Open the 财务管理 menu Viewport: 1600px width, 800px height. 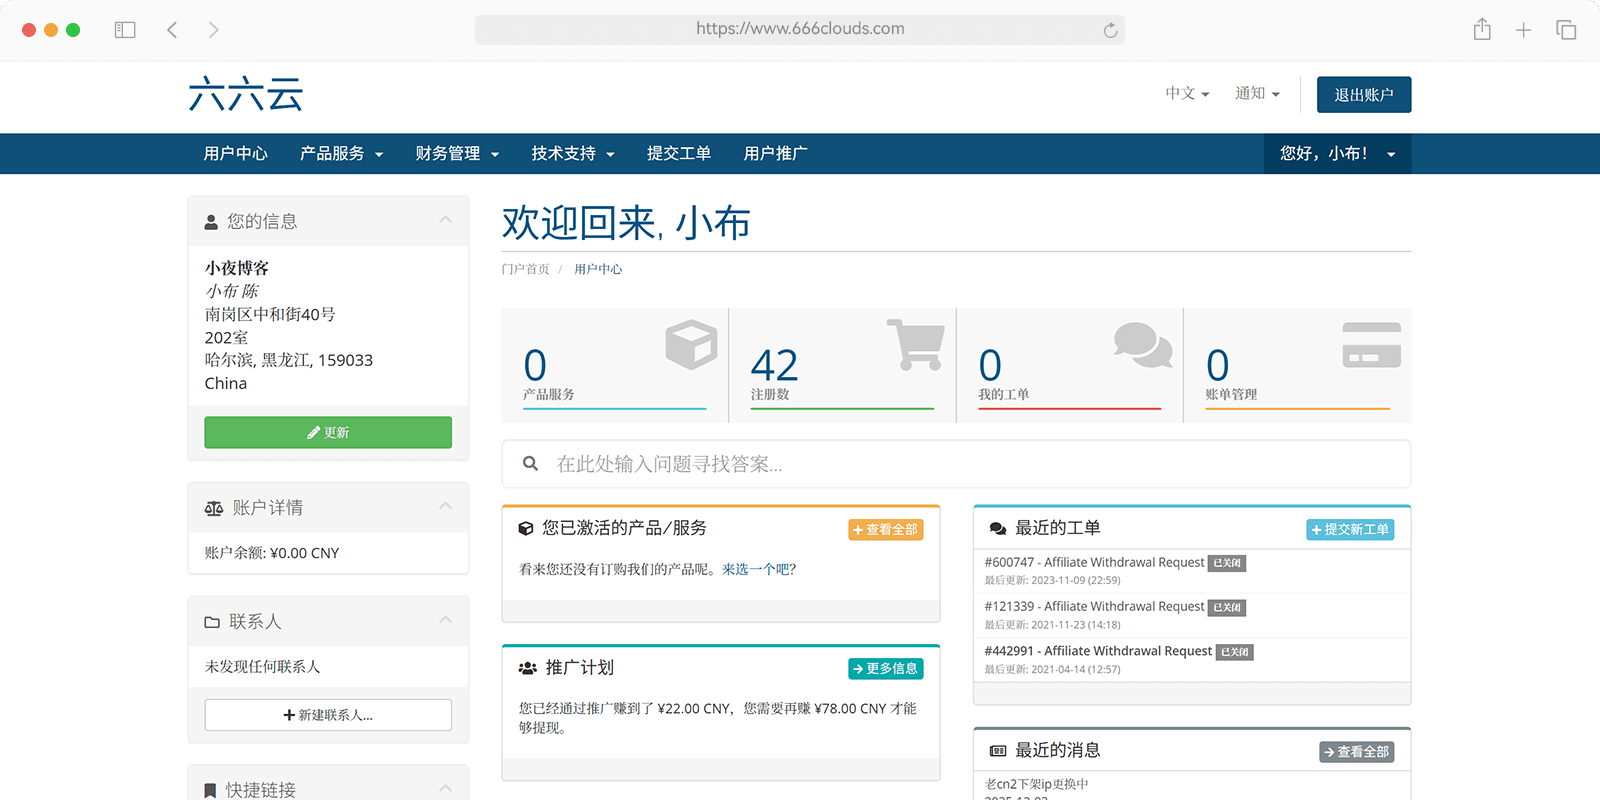click(x=457, y=153)
